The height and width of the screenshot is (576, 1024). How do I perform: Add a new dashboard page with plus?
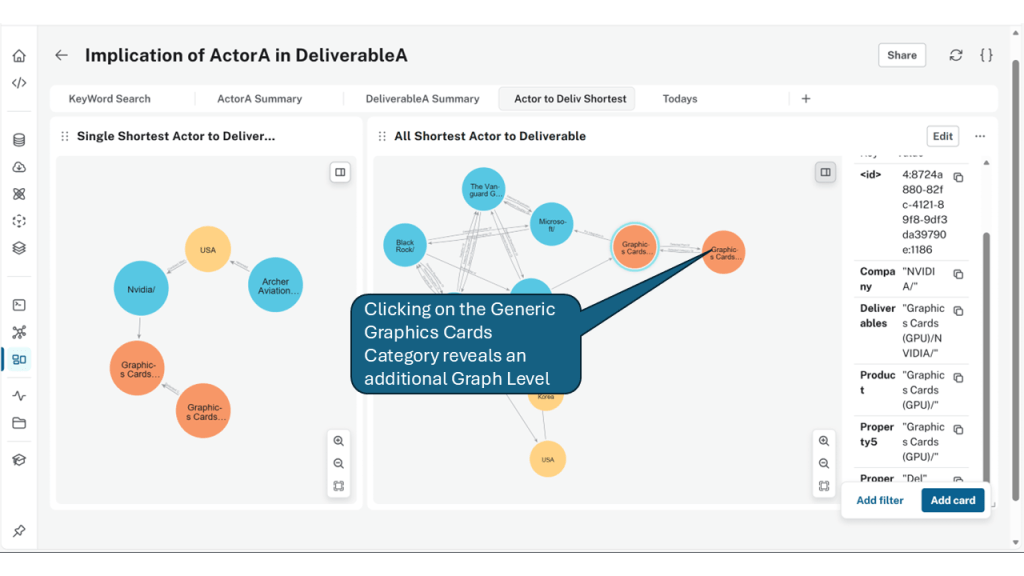pos(806,99)
